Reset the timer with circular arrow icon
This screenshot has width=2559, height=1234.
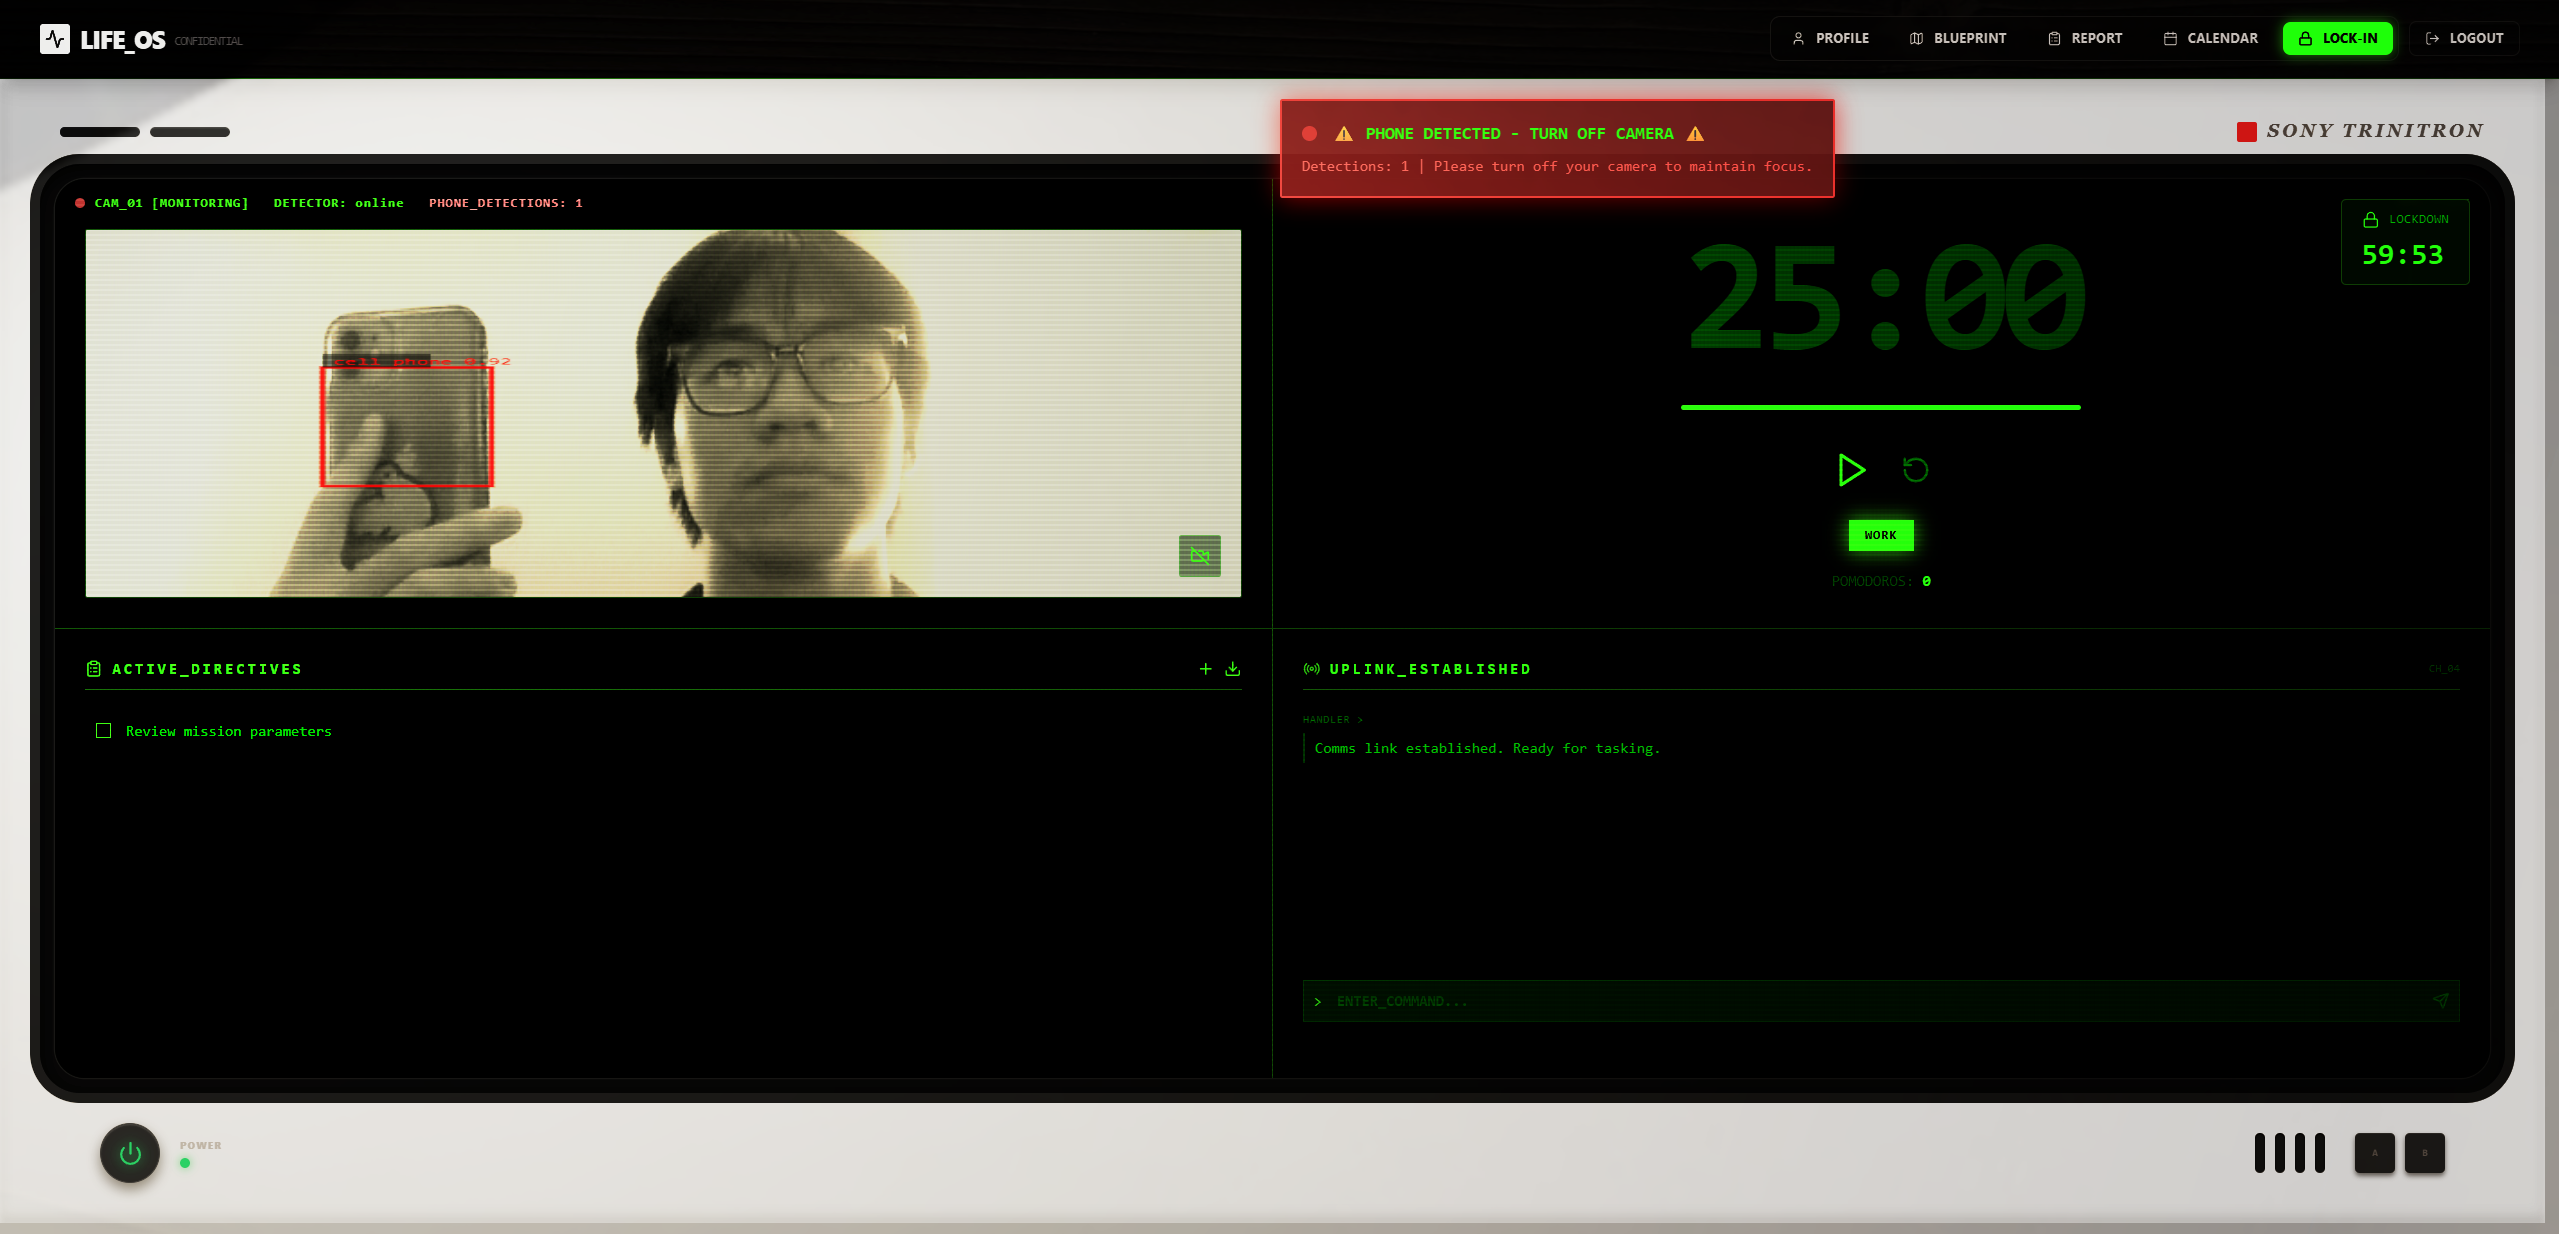(1915, 469)
